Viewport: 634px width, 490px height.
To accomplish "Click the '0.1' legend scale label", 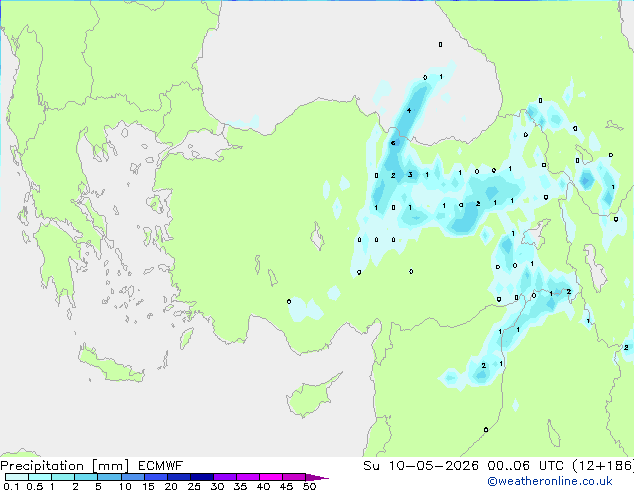I will coord(11,486).
